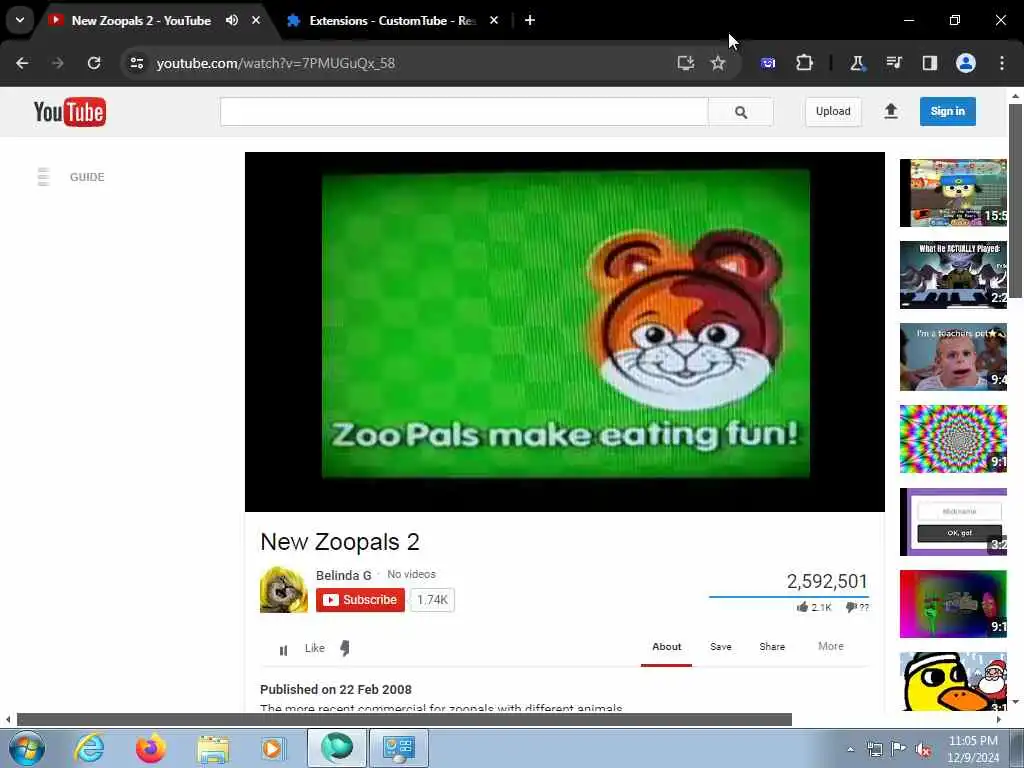Image resolution: width=1024 pixels, height=768 pixels.
Task: Switch to Extensions - CustomTube tab
Action: click(393, 20)
